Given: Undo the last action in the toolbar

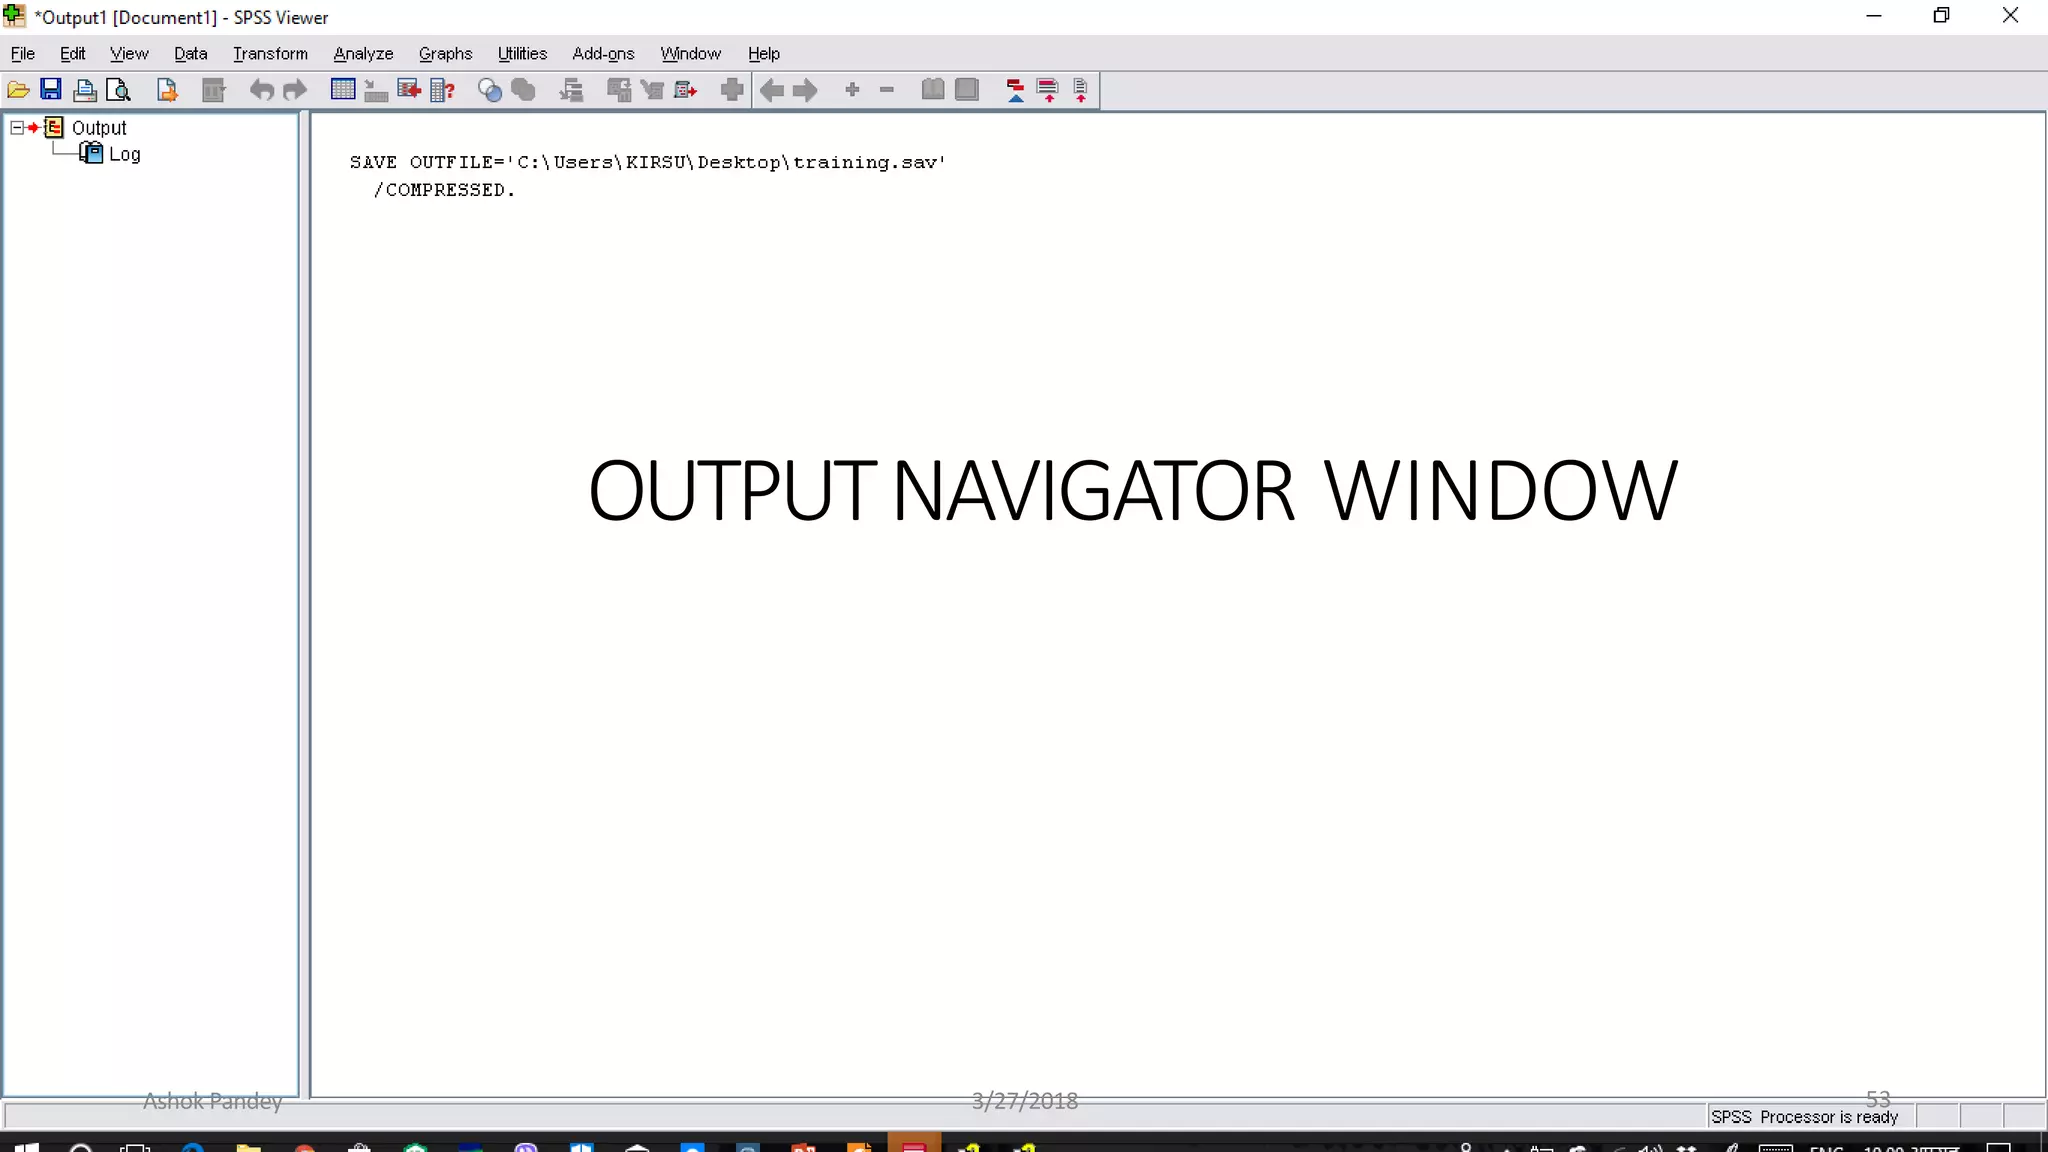Looking at the screenshot, I should pos(261,90).
